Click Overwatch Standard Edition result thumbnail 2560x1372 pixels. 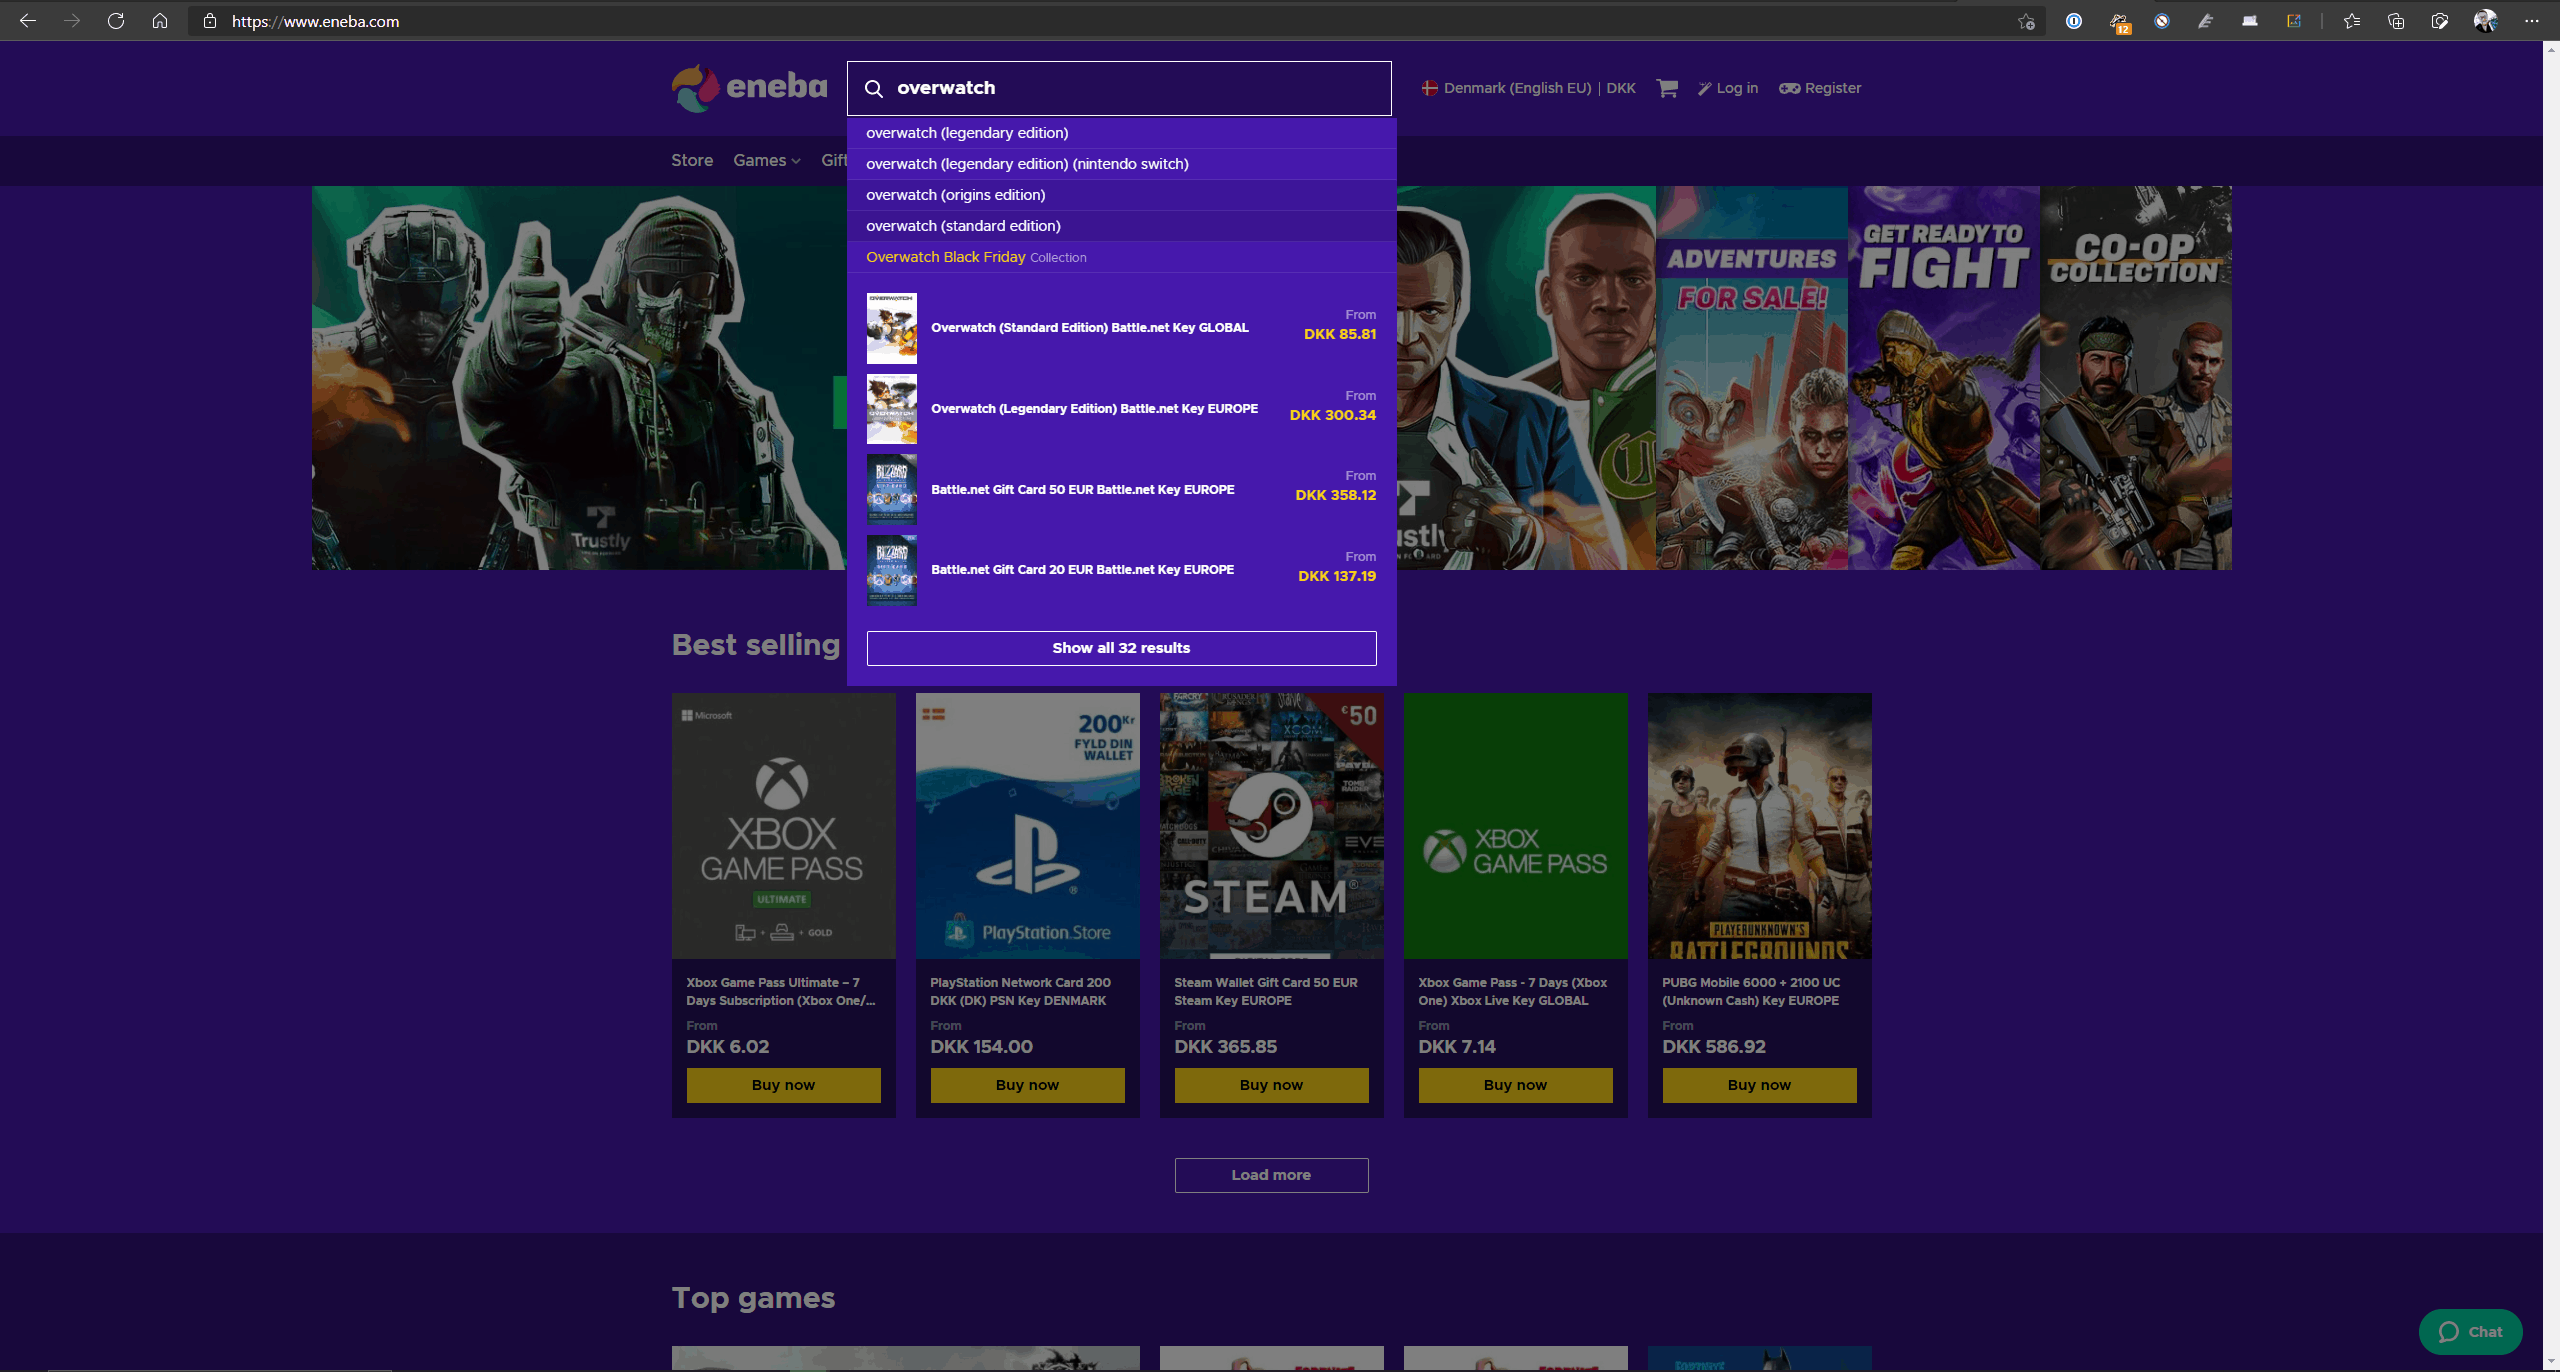click(891, 328)
